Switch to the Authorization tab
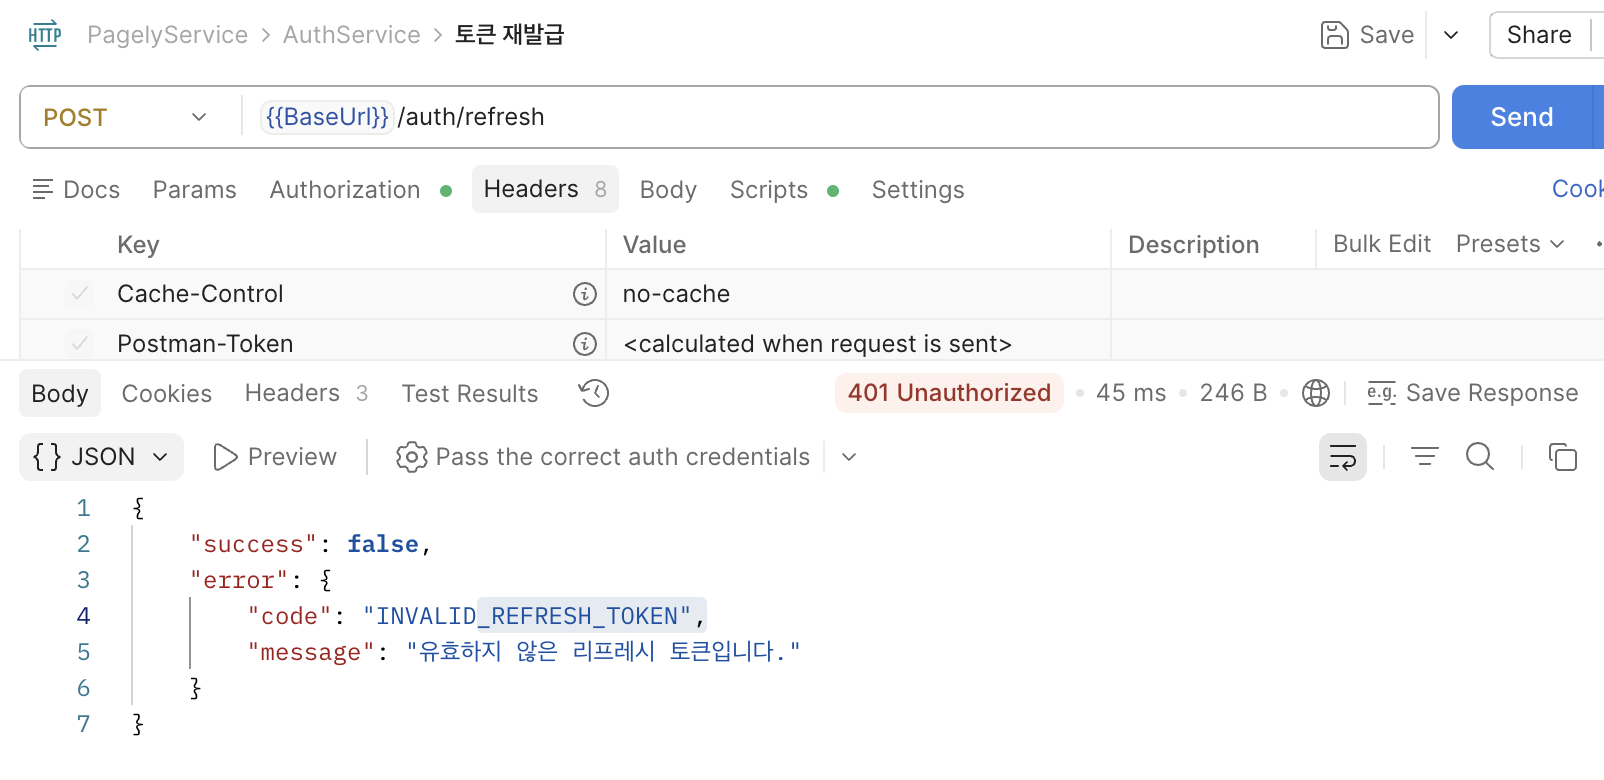The height and width of the screenshot is (780, 1604). click(x=345, y=190)
